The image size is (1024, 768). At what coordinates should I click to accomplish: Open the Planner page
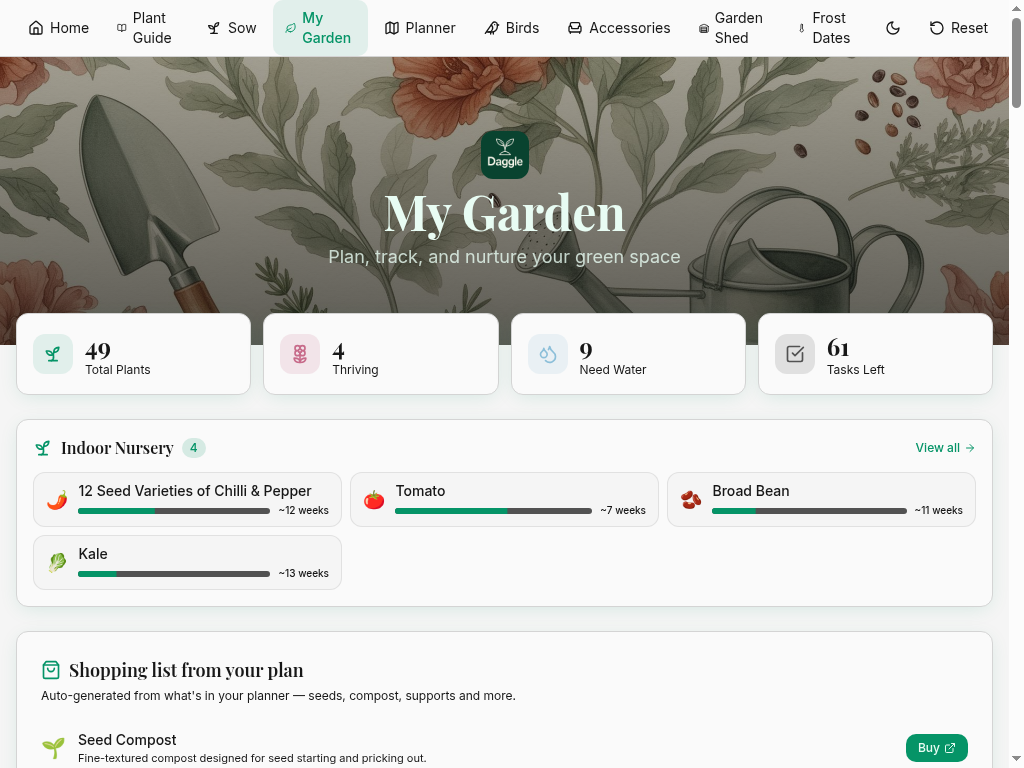click(x=420, y=28)
